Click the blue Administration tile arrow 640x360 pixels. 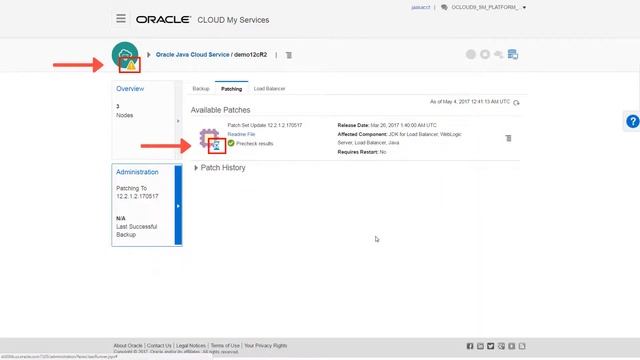point(178,206)
